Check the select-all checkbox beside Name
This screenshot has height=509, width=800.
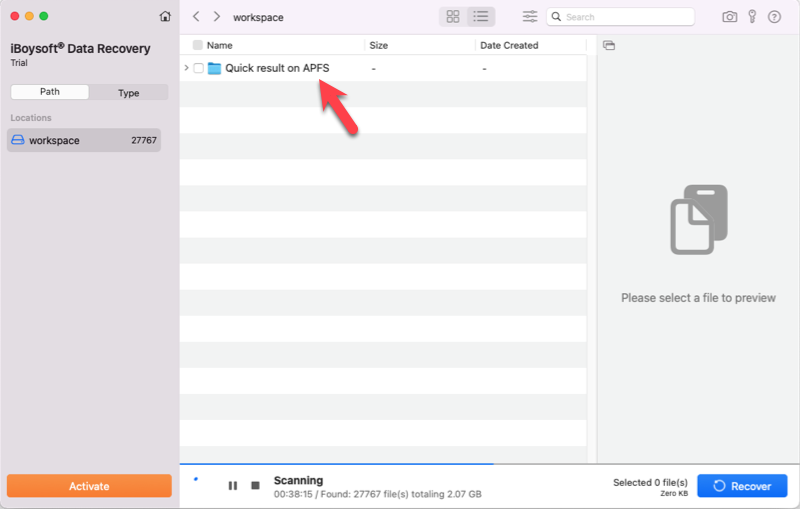pyautogui.click(x=197, y=45)
